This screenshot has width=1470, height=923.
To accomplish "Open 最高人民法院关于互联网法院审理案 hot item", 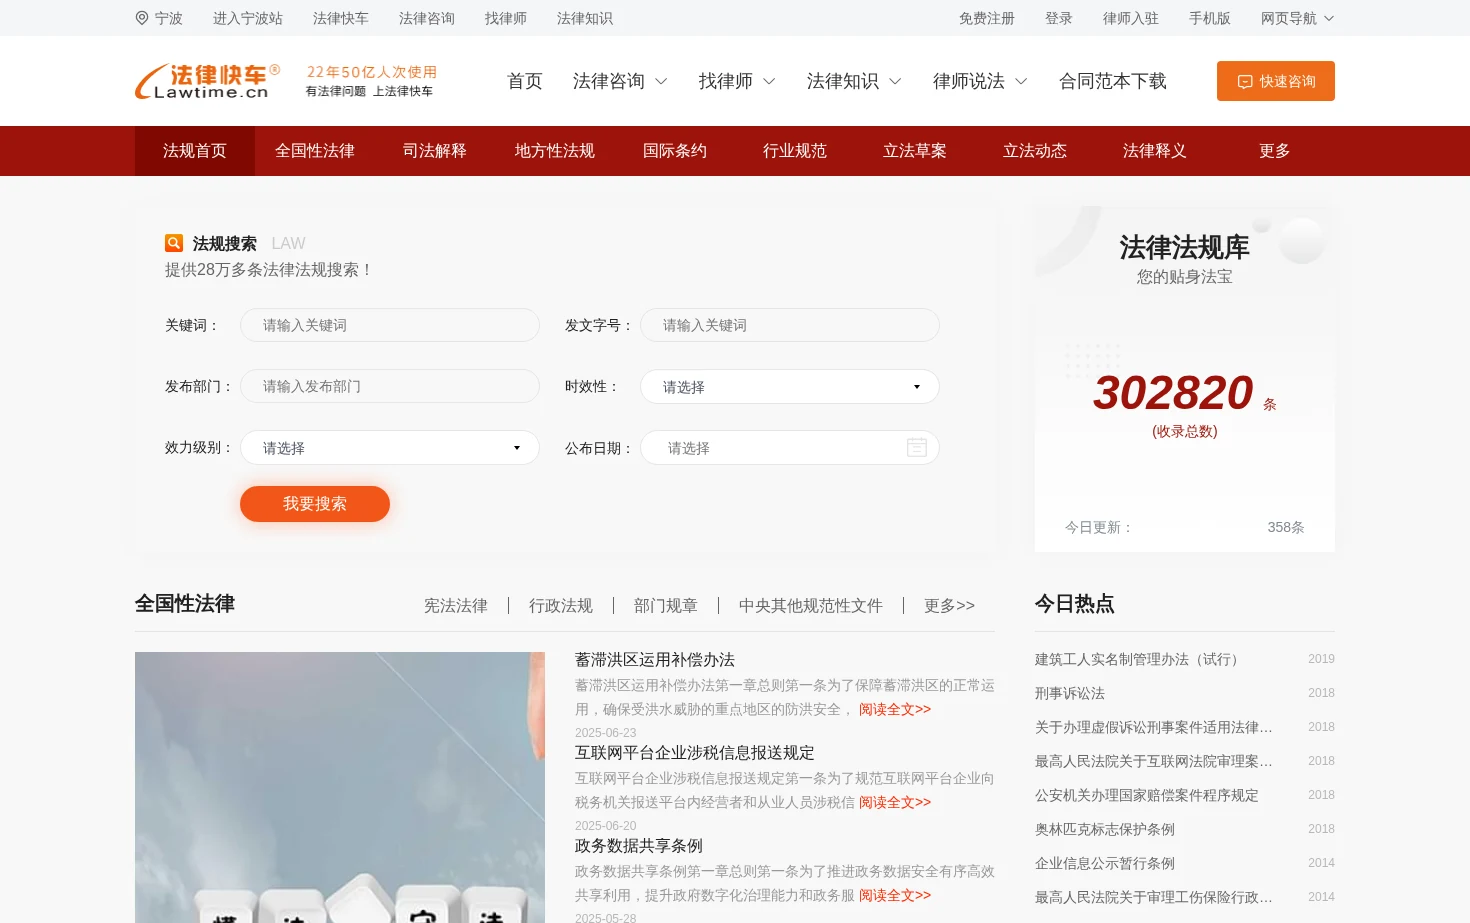I will click(x=1154, y=761).
